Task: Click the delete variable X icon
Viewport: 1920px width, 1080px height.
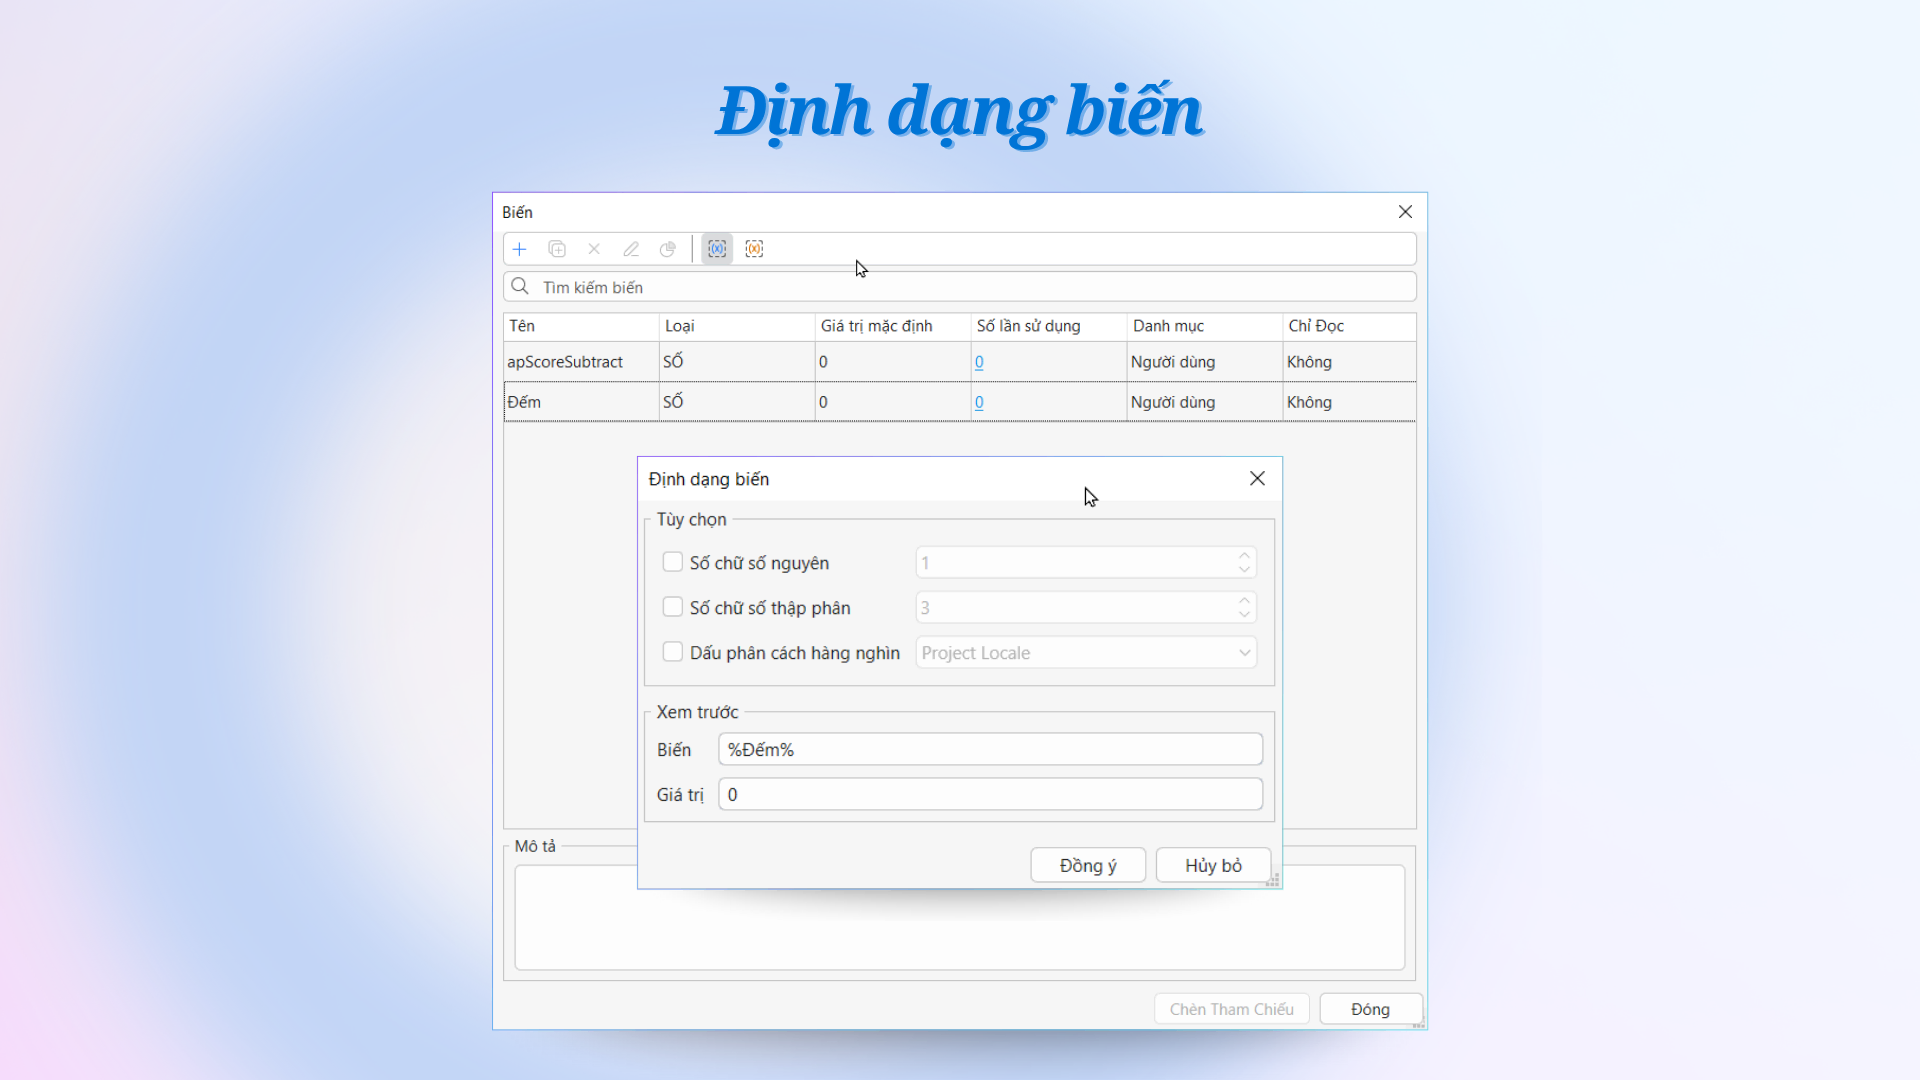Action: pyautogui.click(x=594, y=249)
